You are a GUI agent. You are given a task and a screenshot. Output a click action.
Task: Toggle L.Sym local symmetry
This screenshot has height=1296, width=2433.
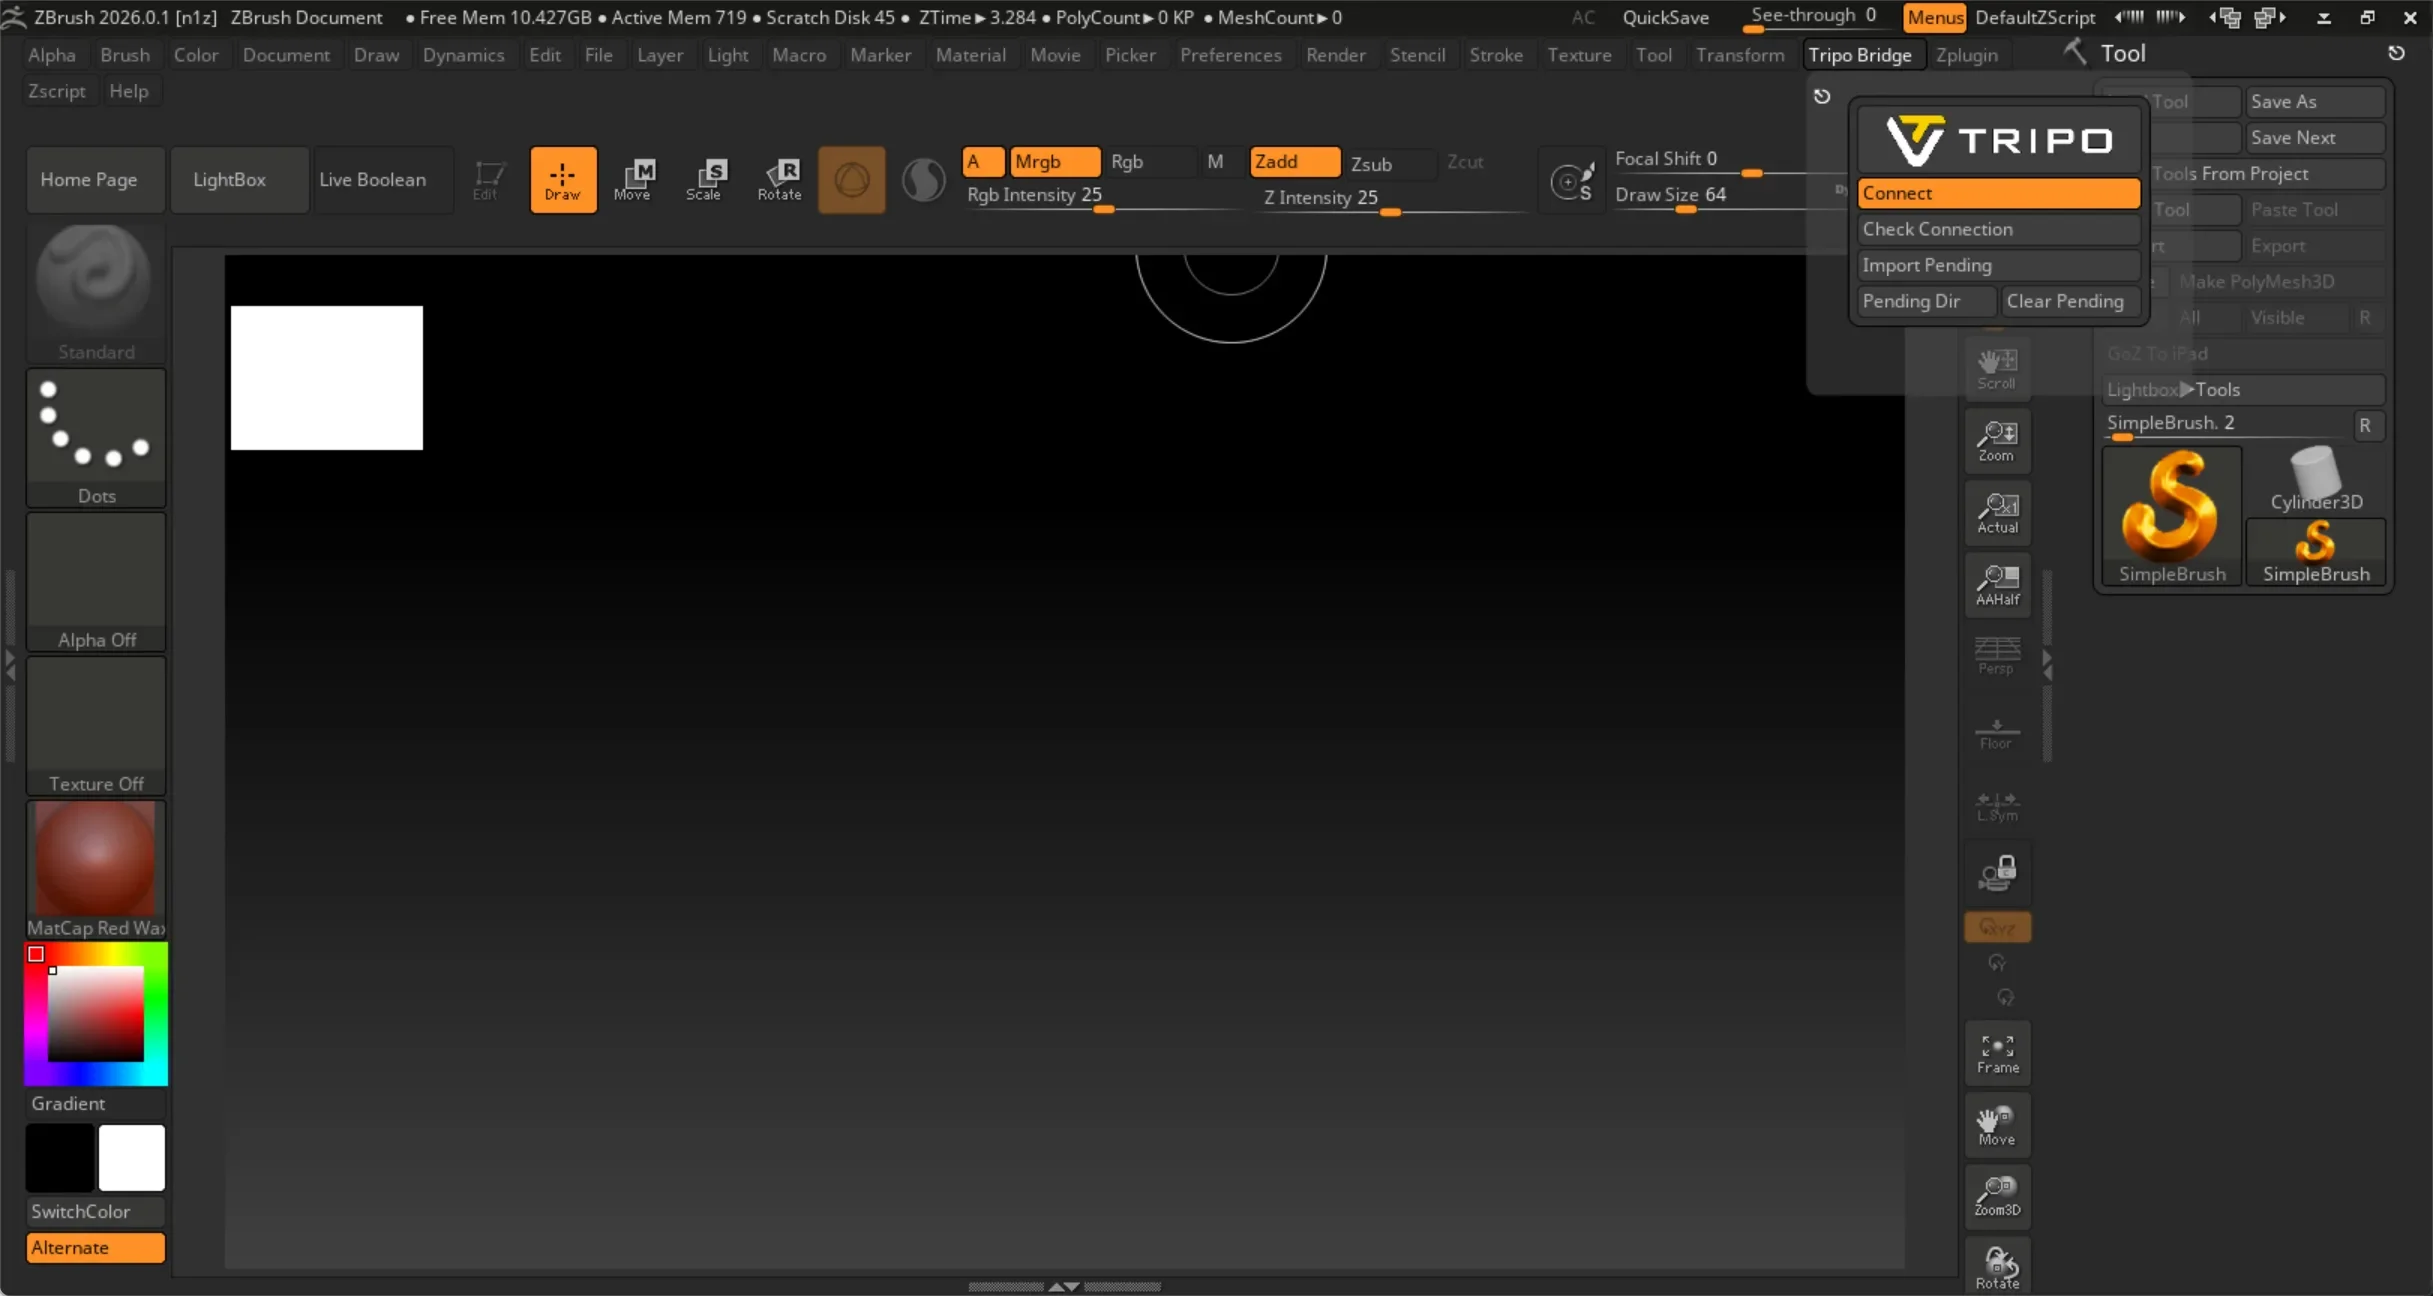pyautogui.click(x=1997, y=804)
